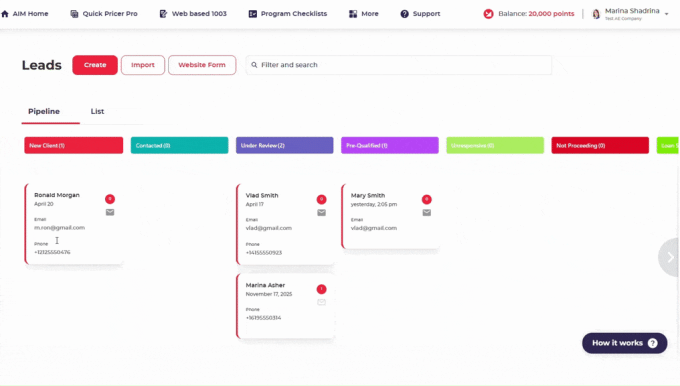The height and width of the screenshot is (386, 680).
Task: Click the Quick Pricer Pro calculator icon
Action: tap(75, 14)
